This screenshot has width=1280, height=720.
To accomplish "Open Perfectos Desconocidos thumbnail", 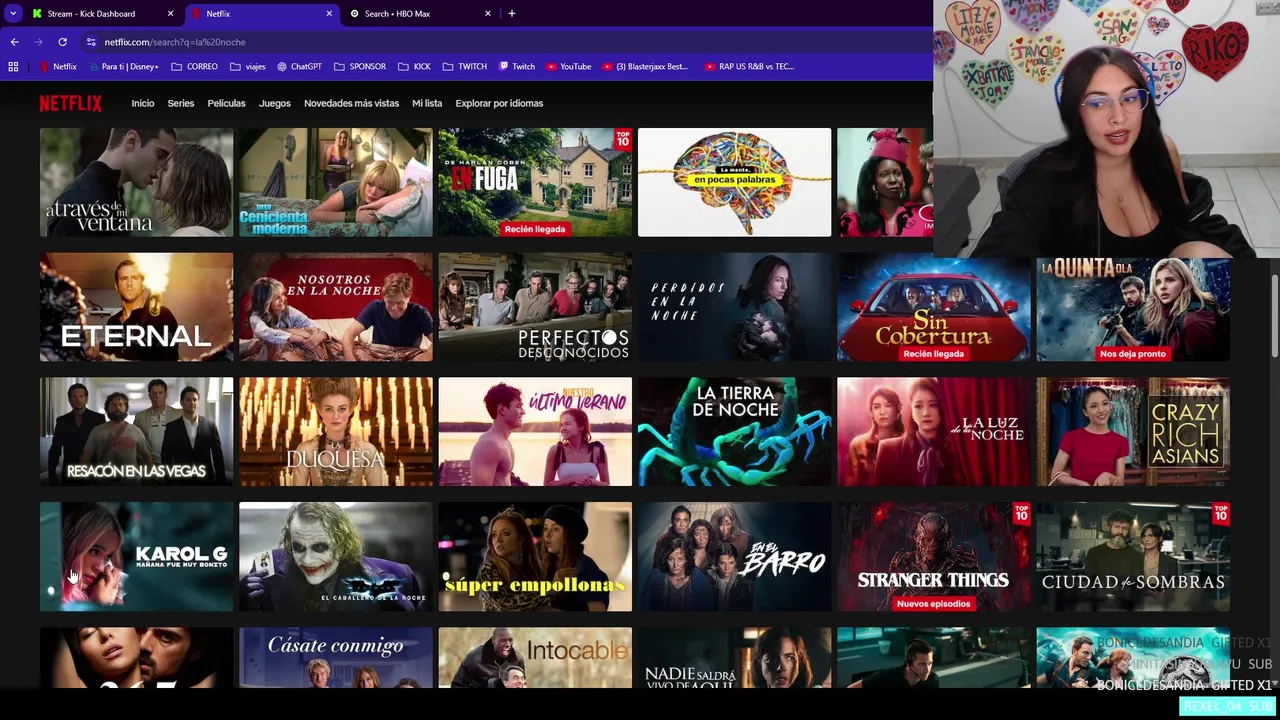I will coord(535,307).
